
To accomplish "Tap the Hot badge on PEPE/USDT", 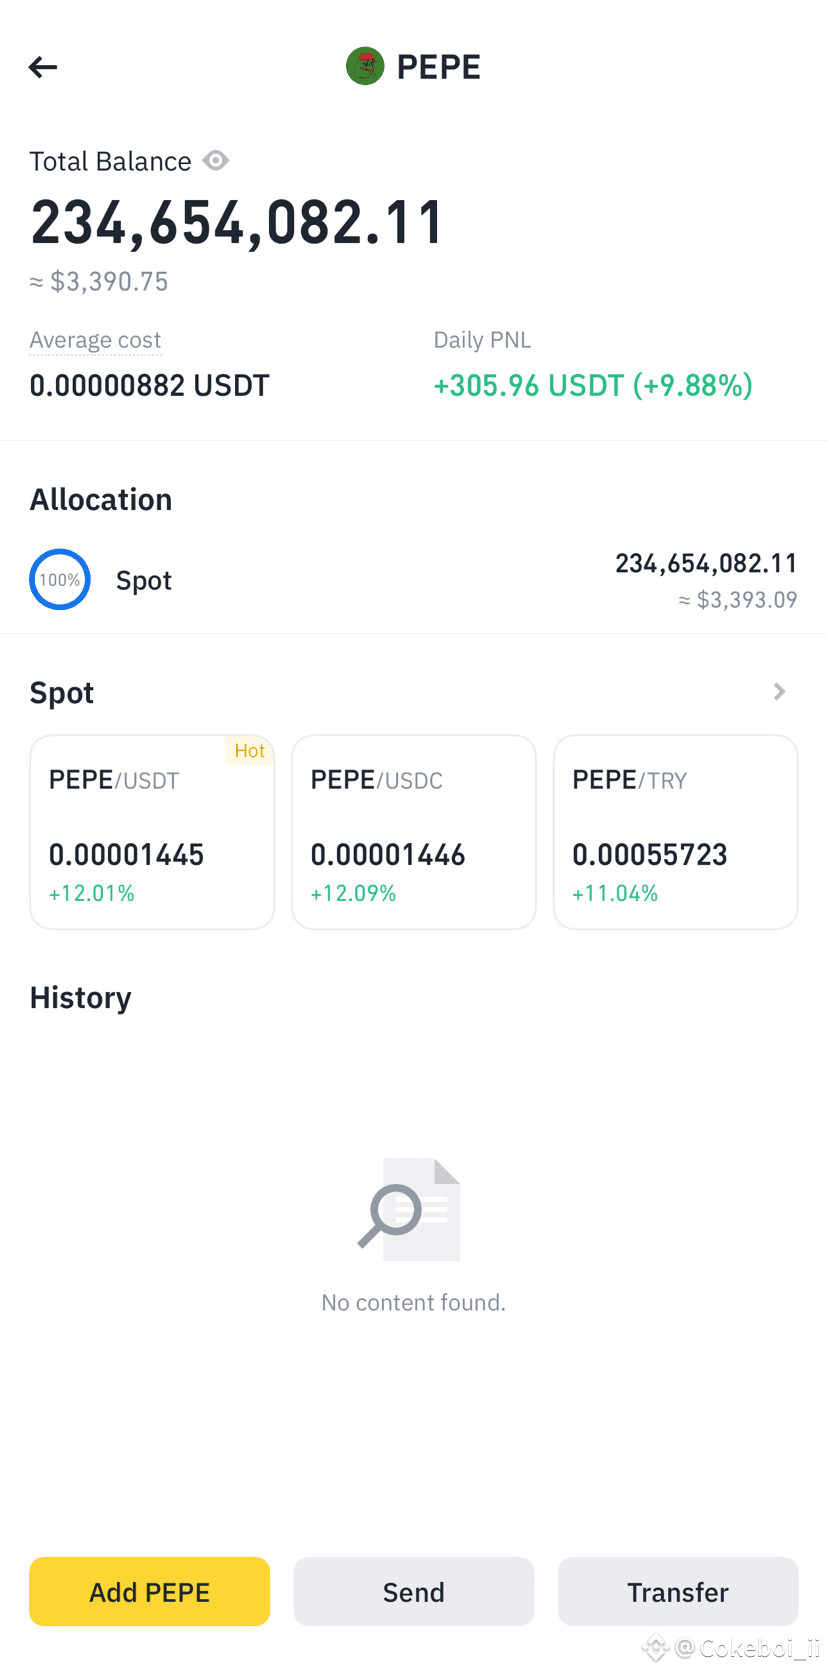I will click(x=249, y=750).
